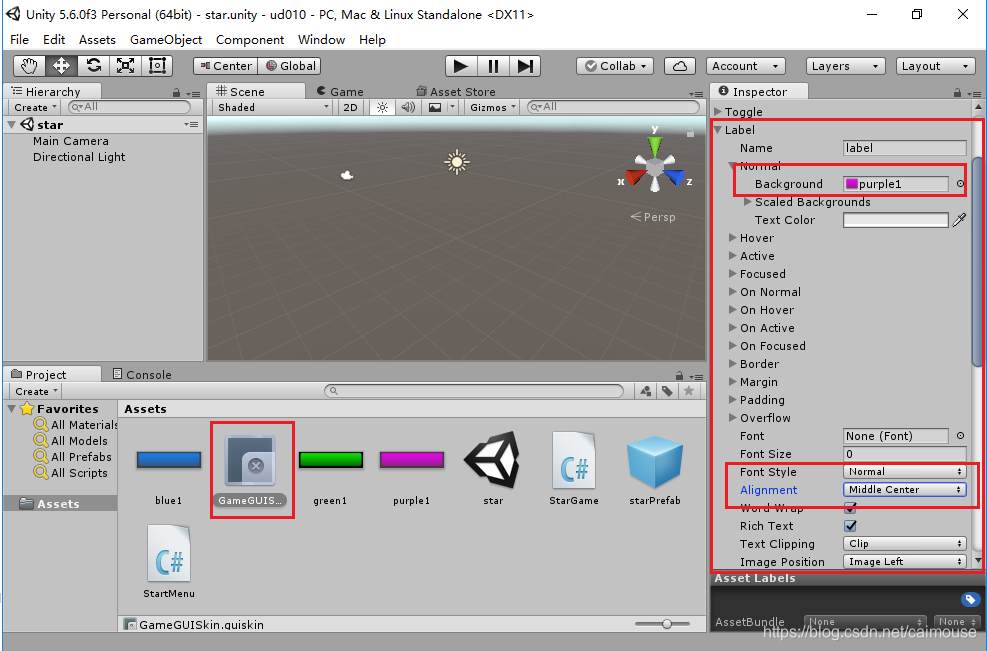Click the Text Color swatch
The width and height of the screenshot is (987, 651).
(x=896, y=220)
